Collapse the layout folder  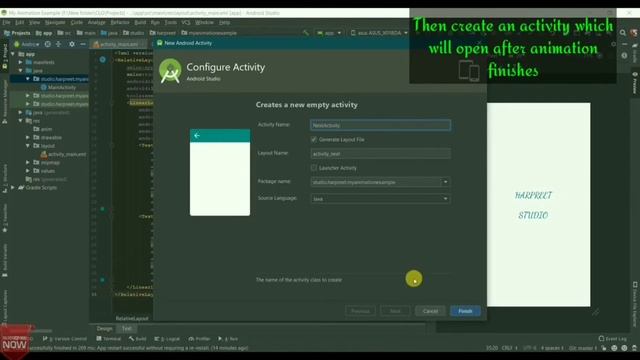coord(28,146)
